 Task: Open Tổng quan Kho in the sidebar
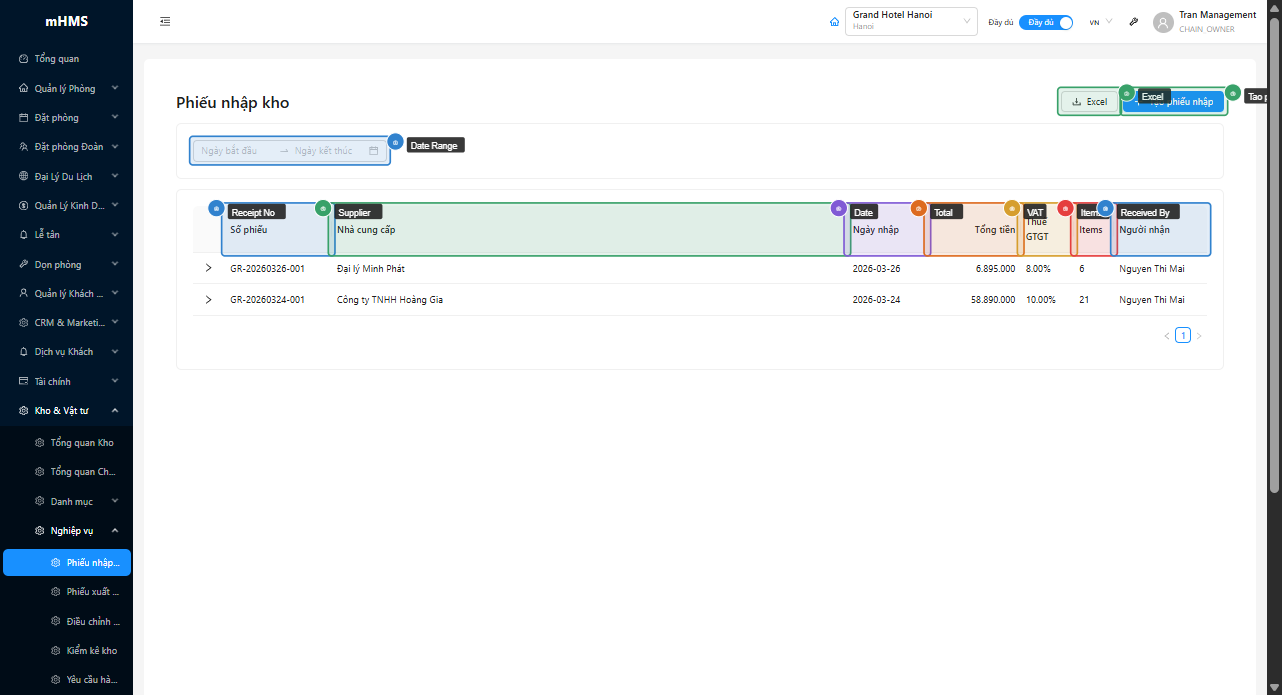click(81, 443)
